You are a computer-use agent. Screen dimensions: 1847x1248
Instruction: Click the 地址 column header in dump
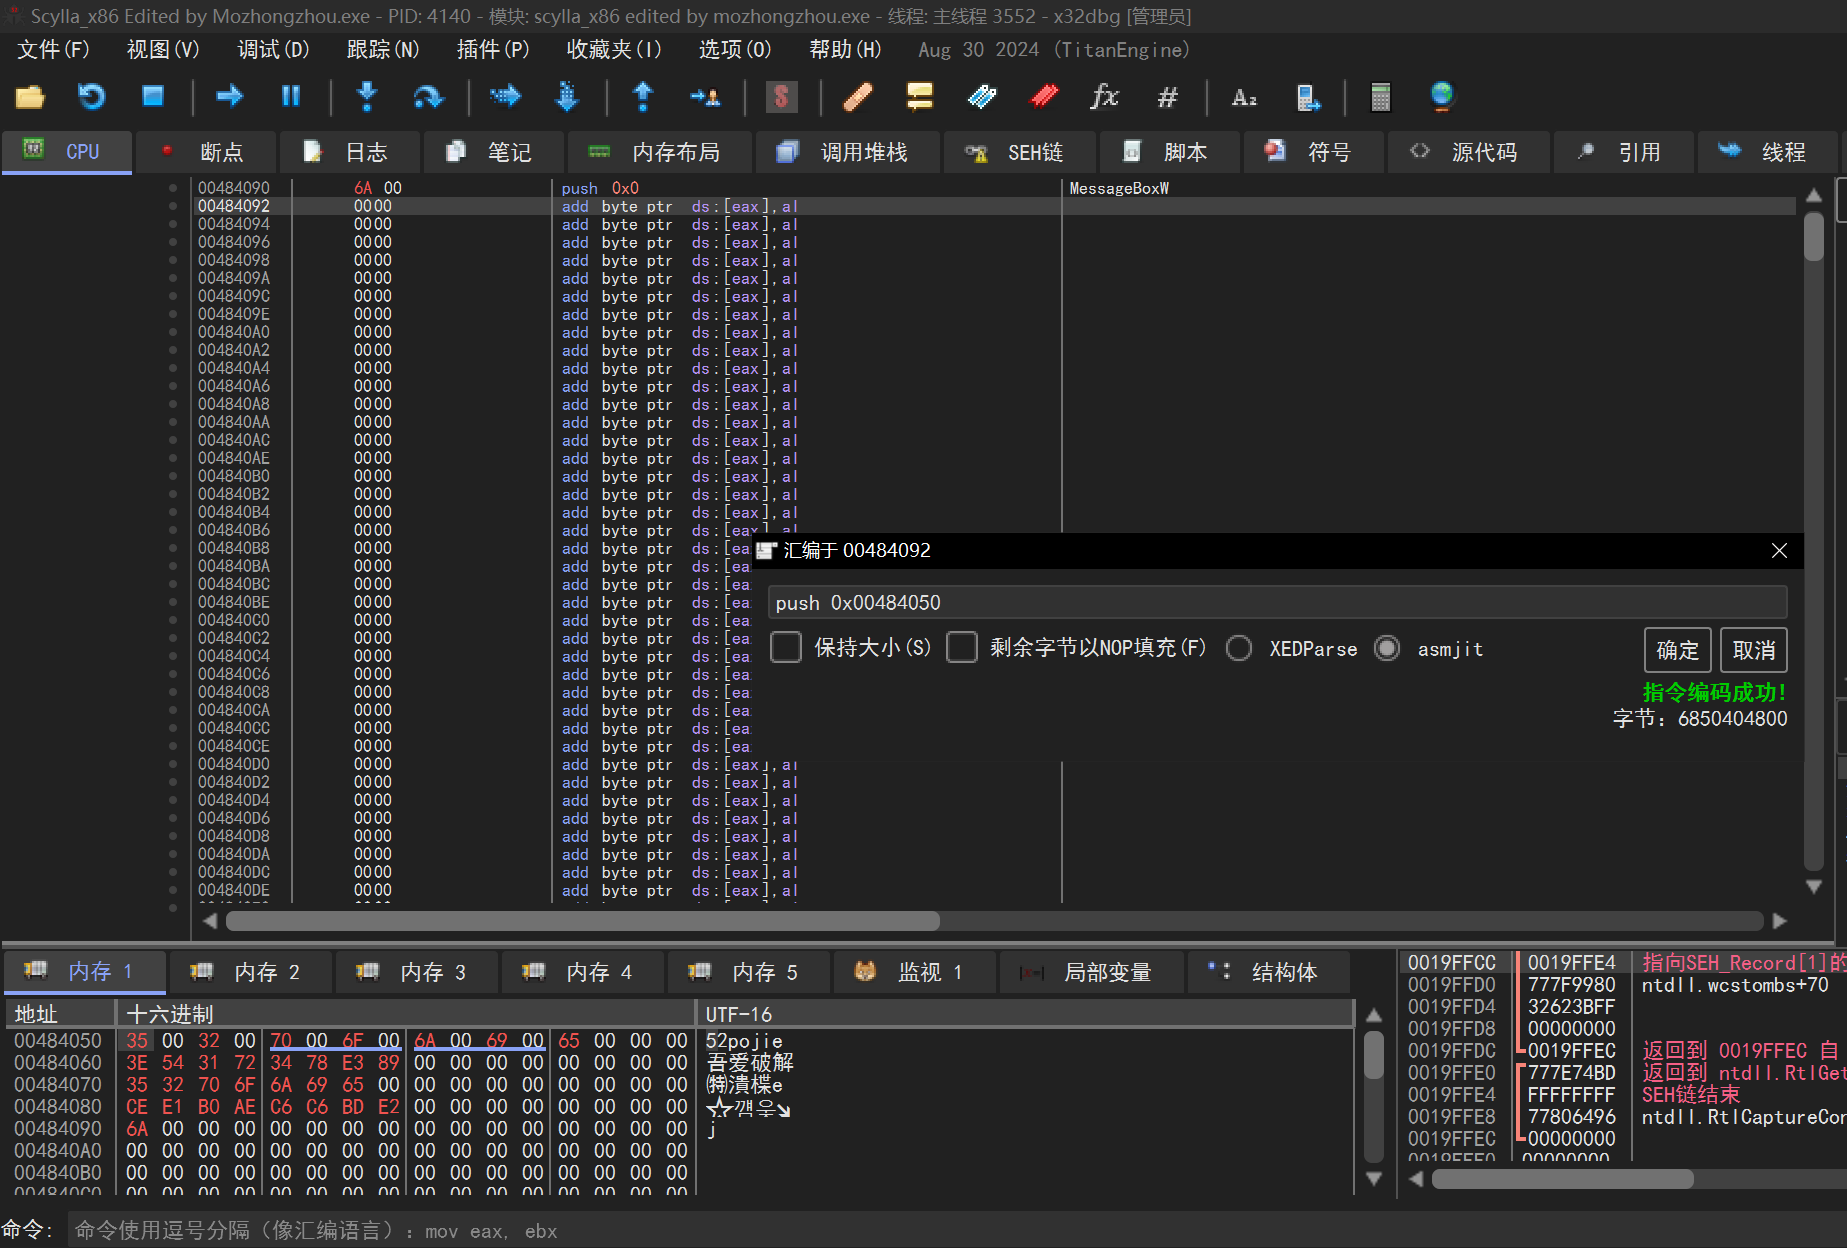point(60,1014)
